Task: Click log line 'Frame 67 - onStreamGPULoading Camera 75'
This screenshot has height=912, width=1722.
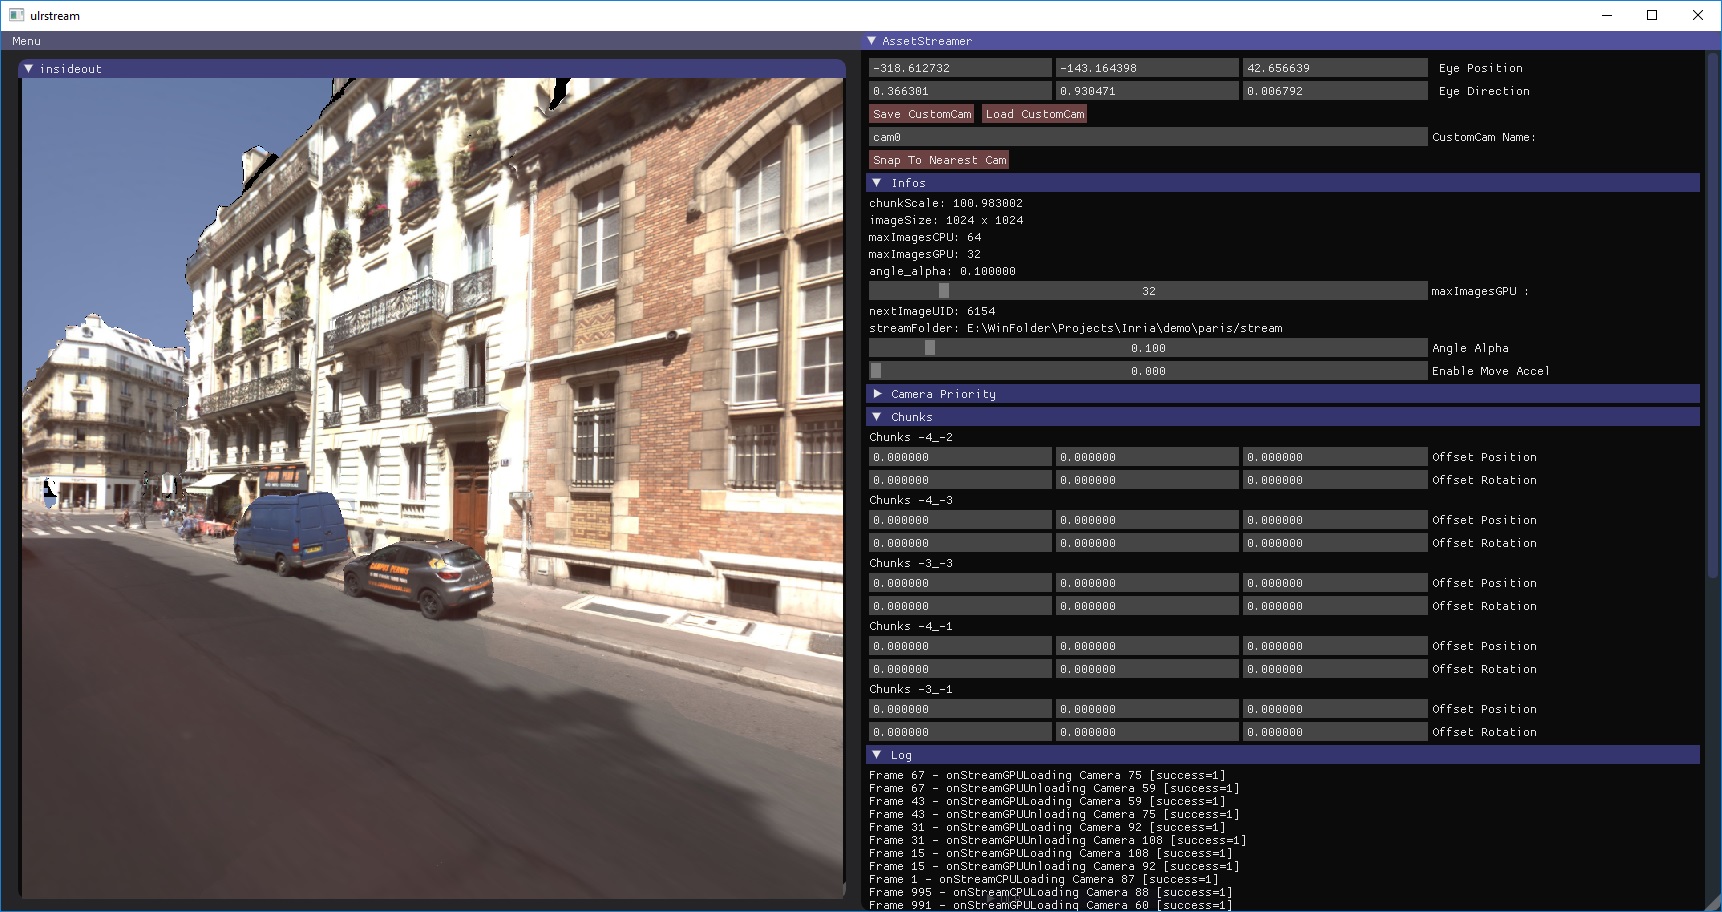Action: 1047,775
